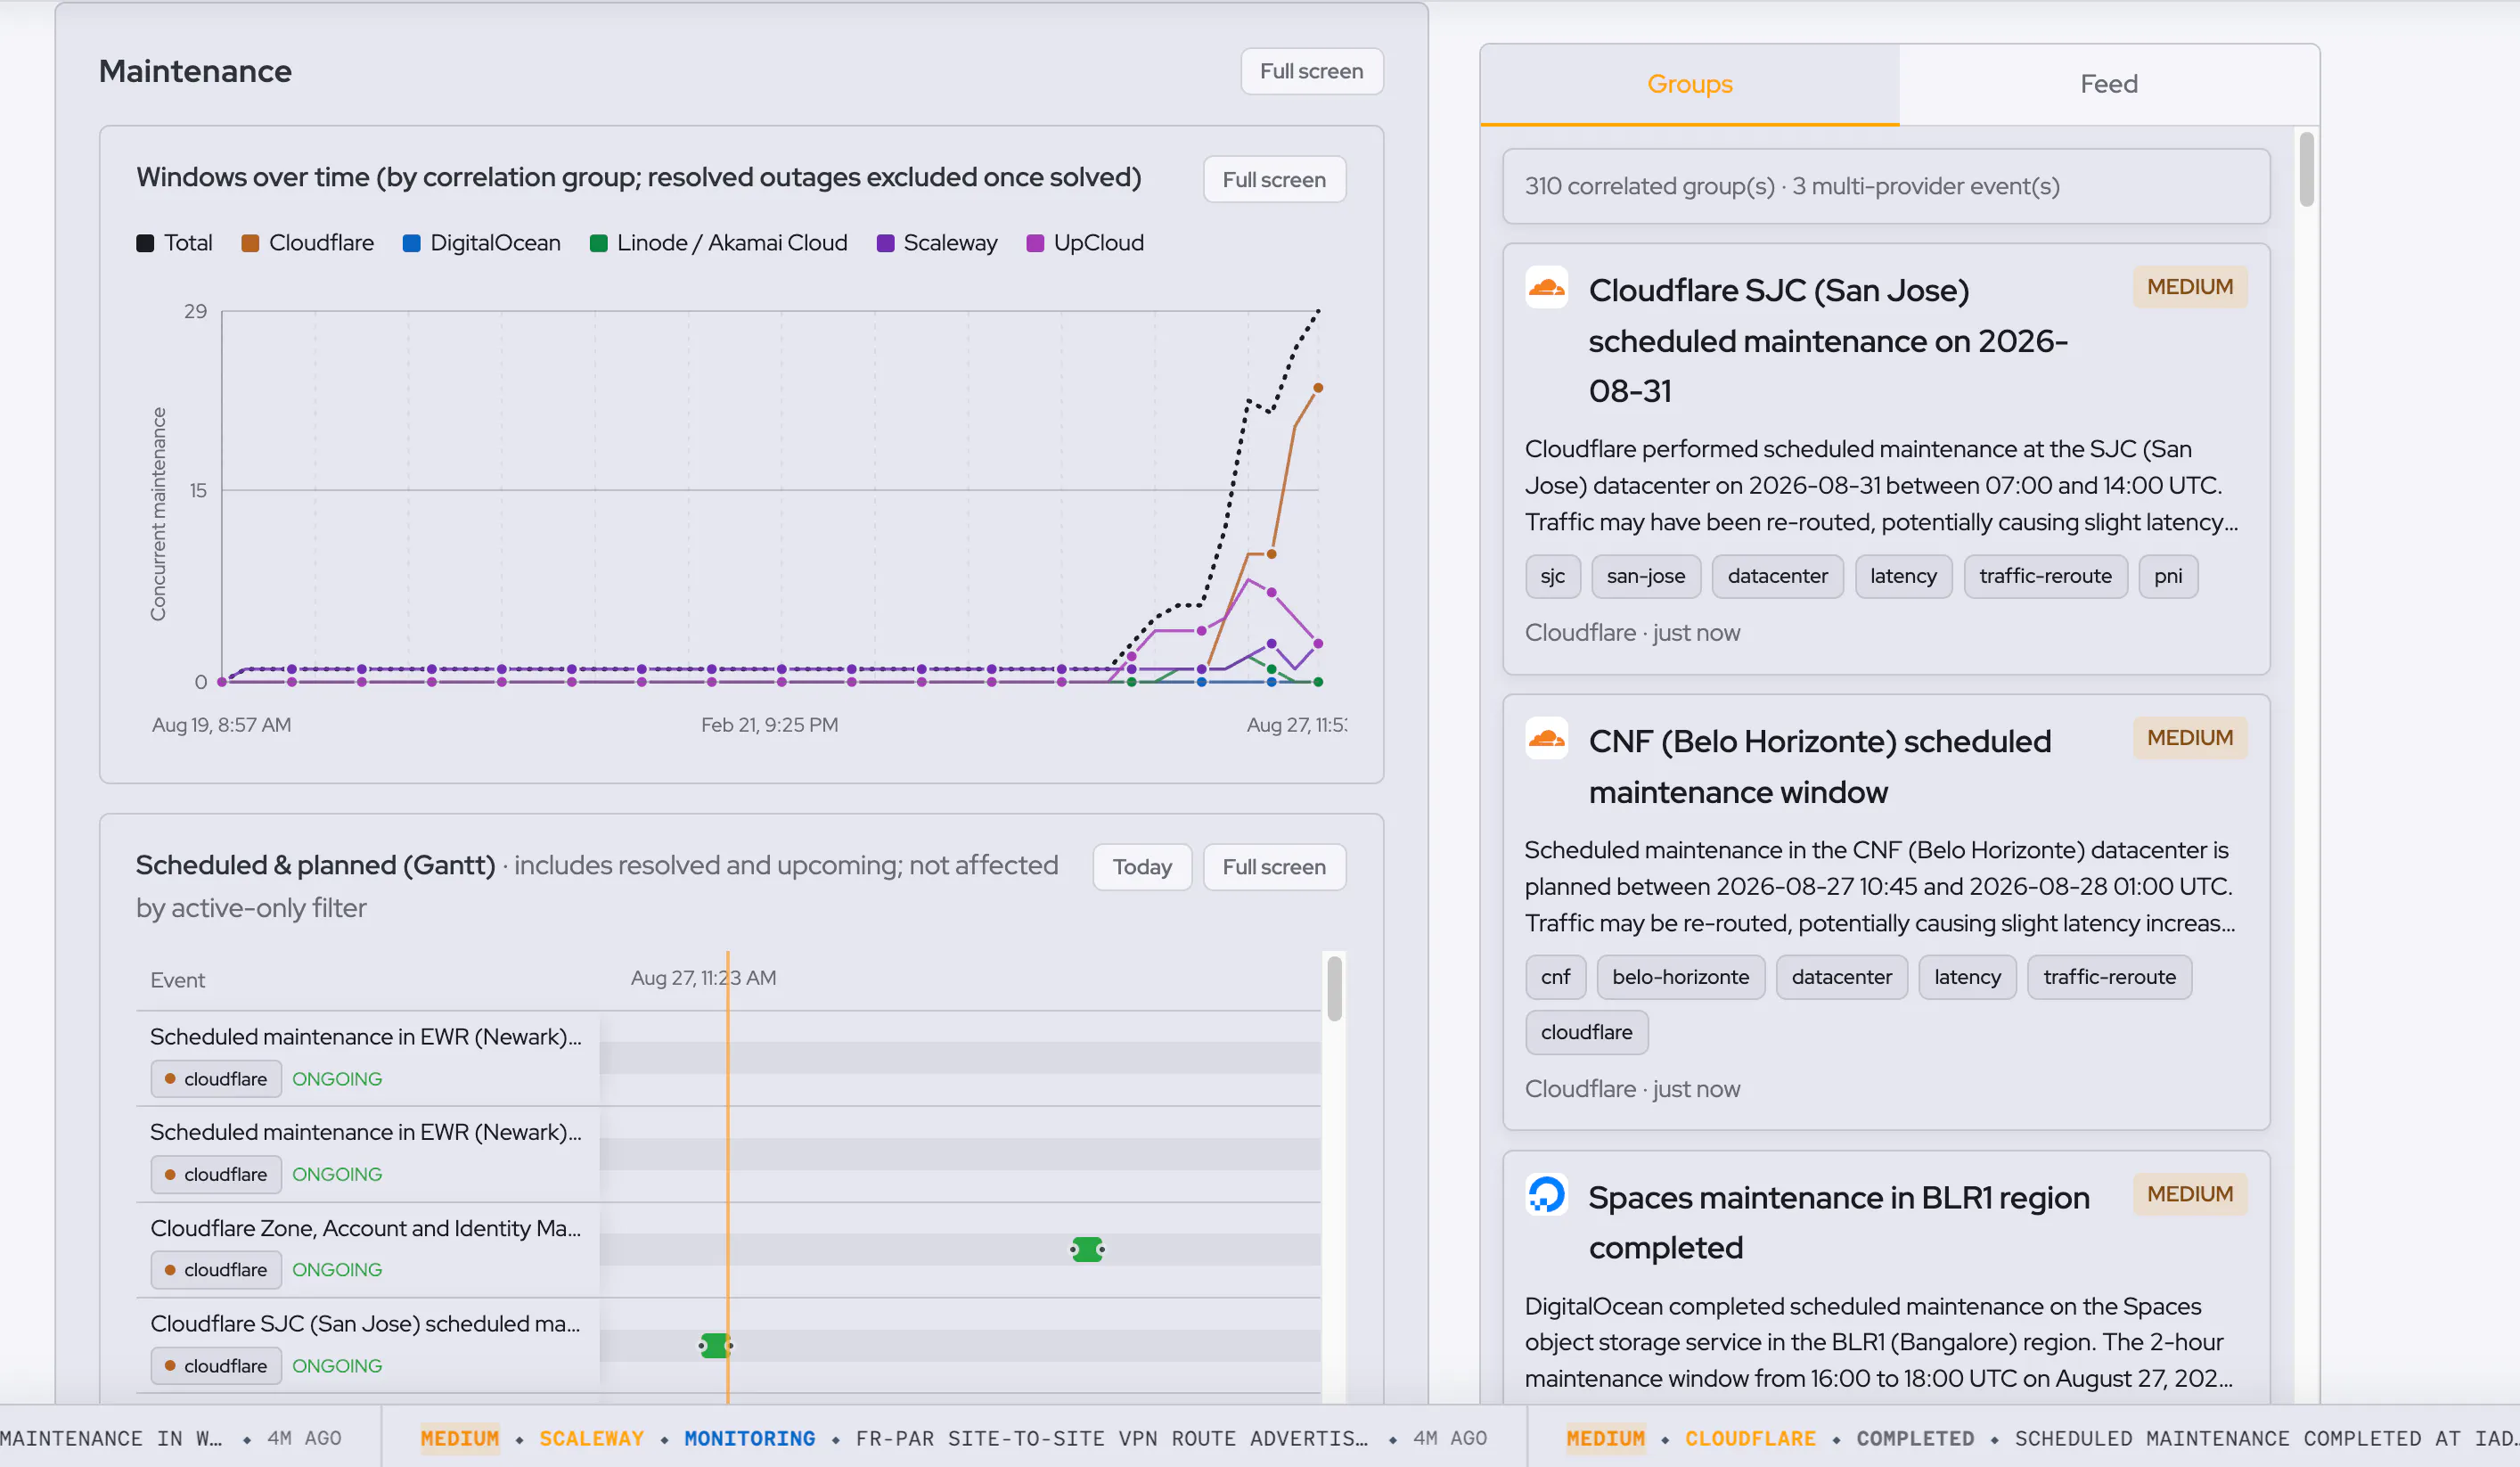Click the green bar for SJC San Jose maintenance
Image resolution: width=2520 pixels, height=1467 pixels.
click(x=715, y=1345)
